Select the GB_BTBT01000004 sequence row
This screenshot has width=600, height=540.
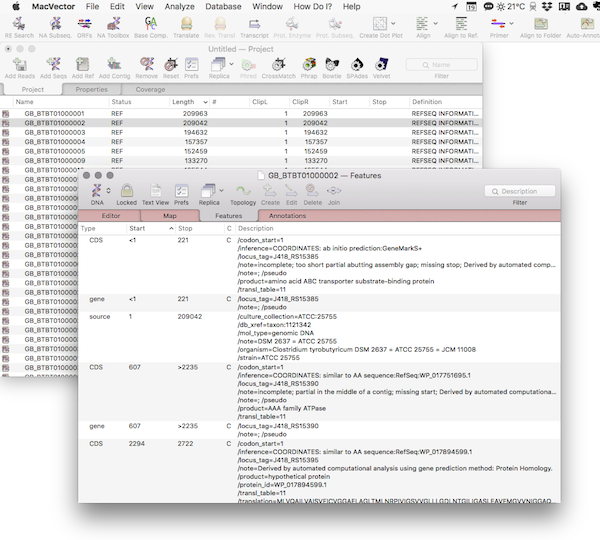55,141
